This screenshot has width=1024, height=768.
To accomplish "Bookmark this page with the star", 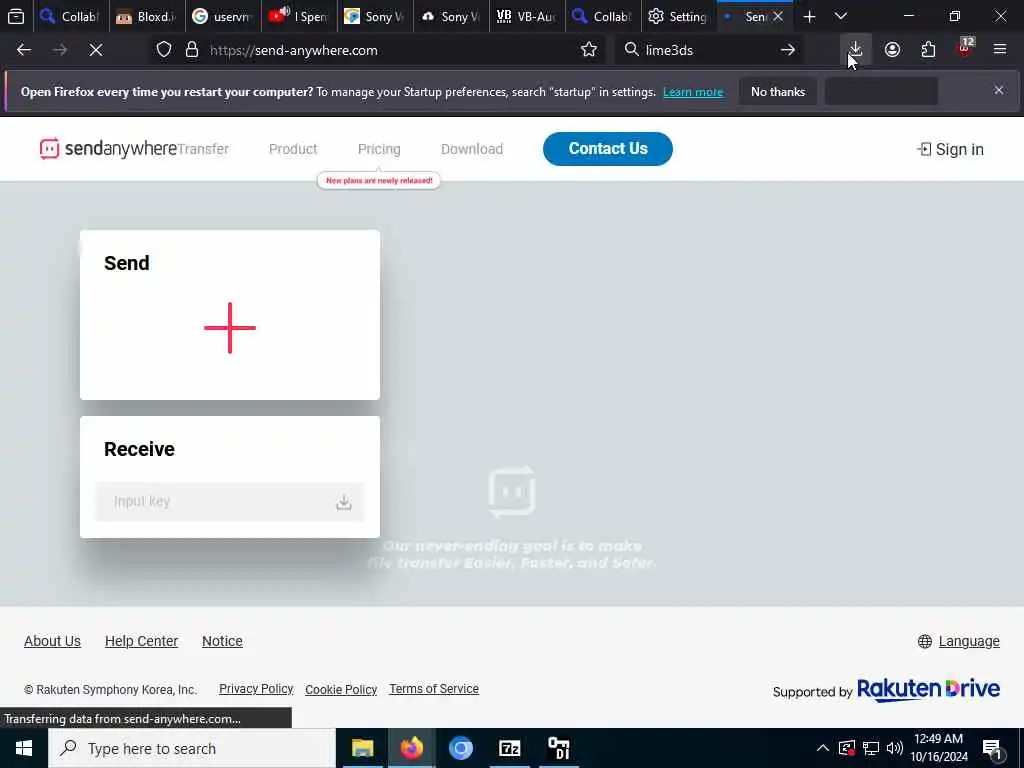I will click(x=588, y=50).
